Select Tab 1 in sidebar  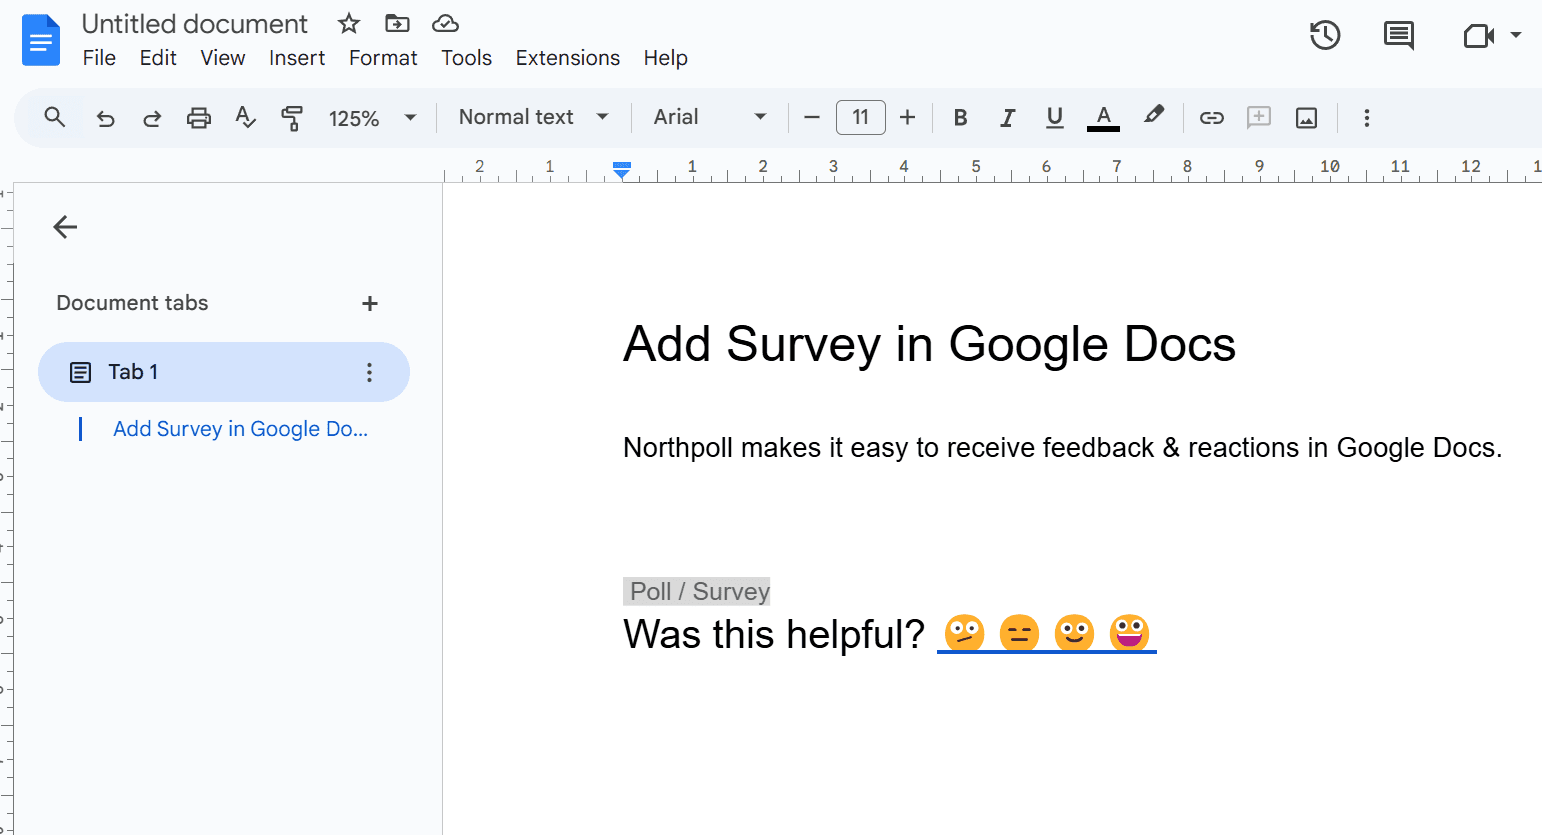click(224, 372)
